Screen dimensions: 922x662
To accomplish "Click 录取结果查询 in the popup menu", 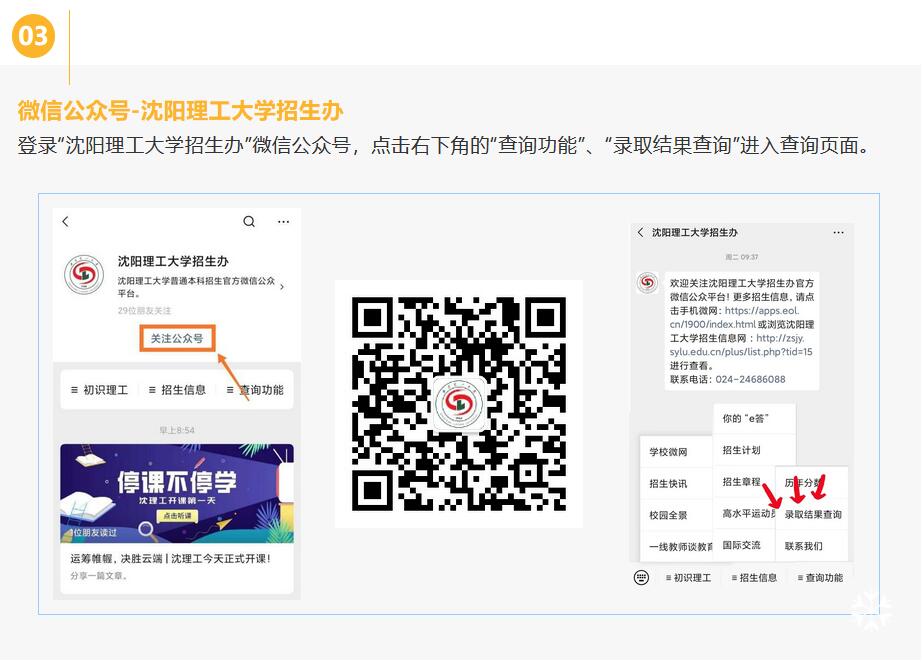I will 812,515.
